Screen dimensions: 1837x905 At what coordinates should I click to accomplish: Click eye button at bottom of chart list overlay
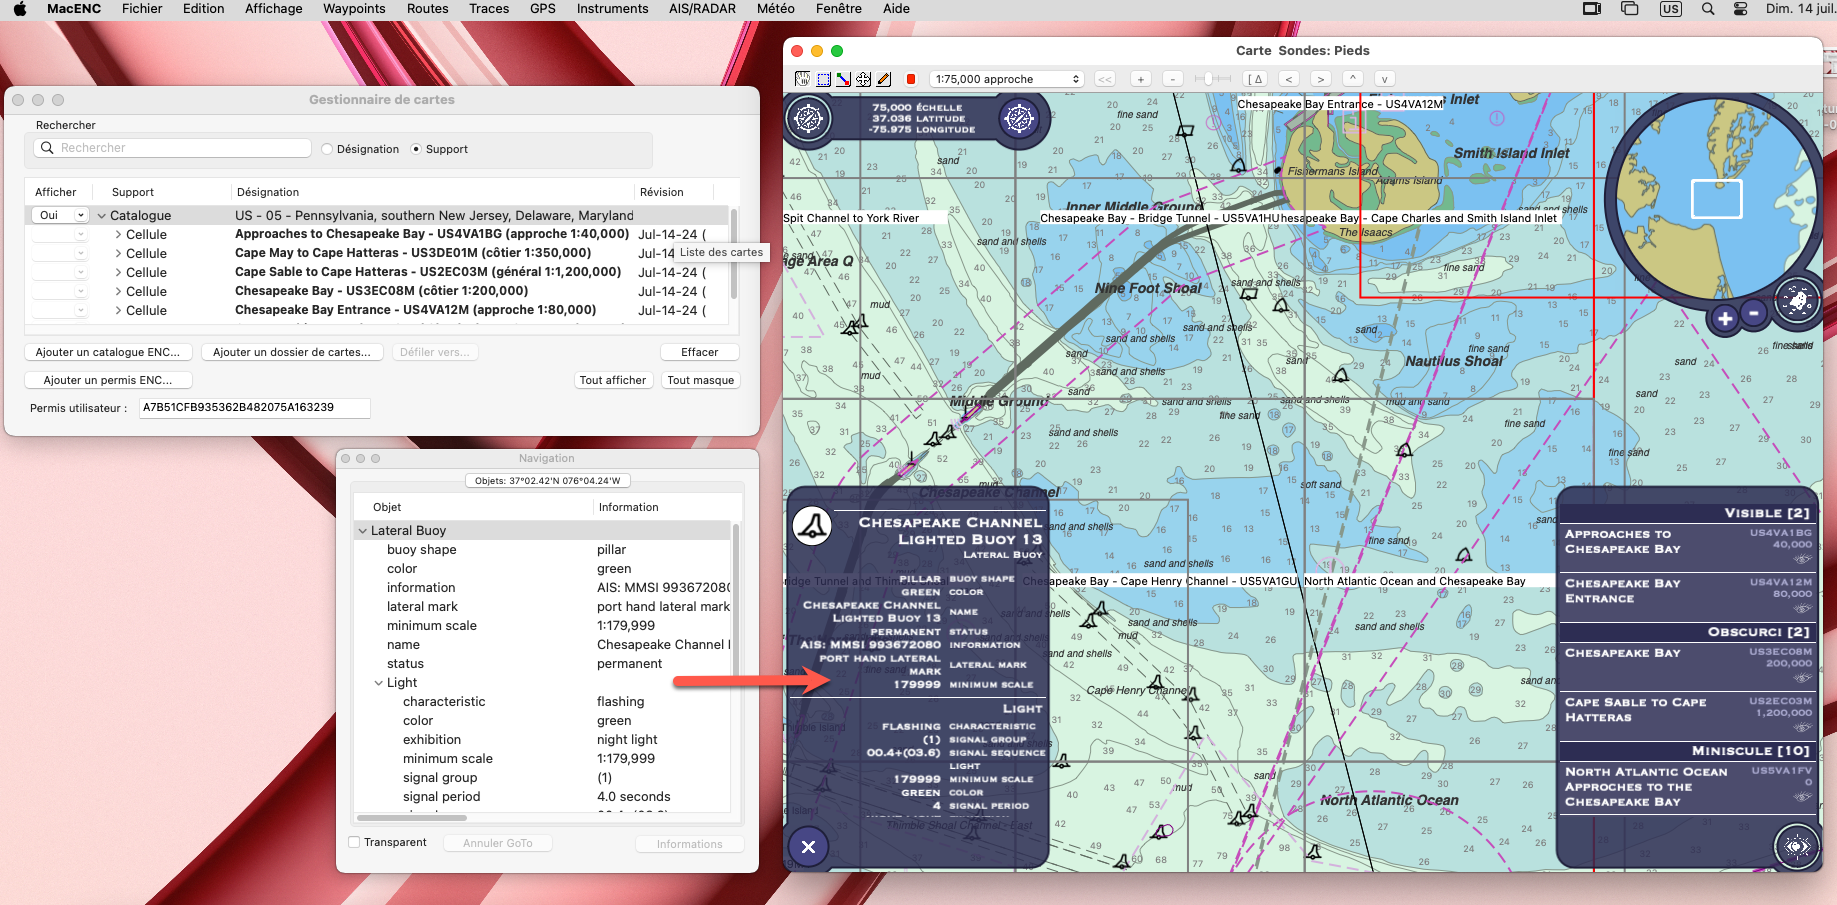click(x=1796, y=846)
